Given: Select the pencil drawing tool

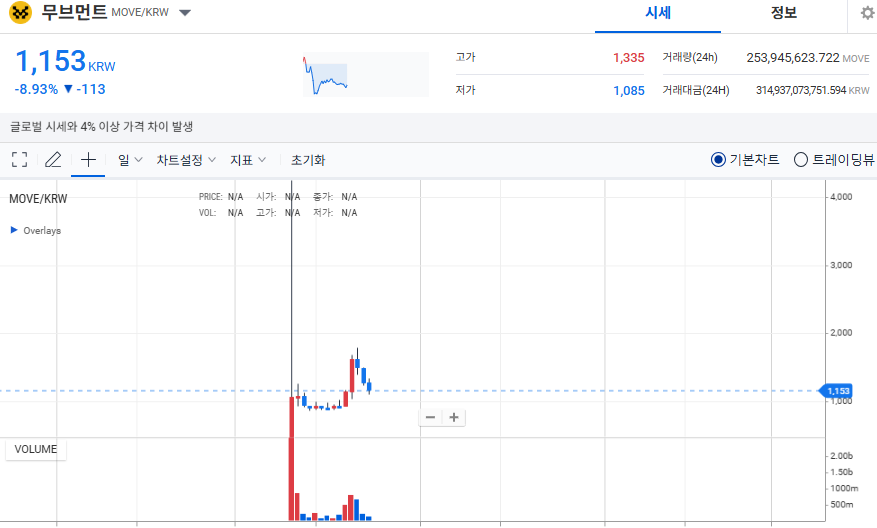Looking at the screenshot, I should click(53, 160).
